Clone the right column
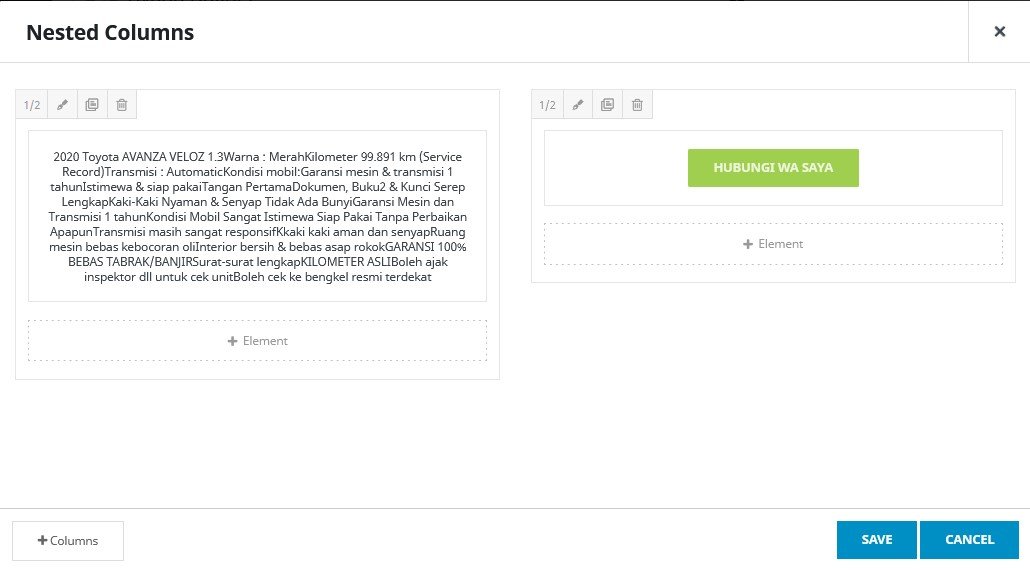 tap(607, 105)
